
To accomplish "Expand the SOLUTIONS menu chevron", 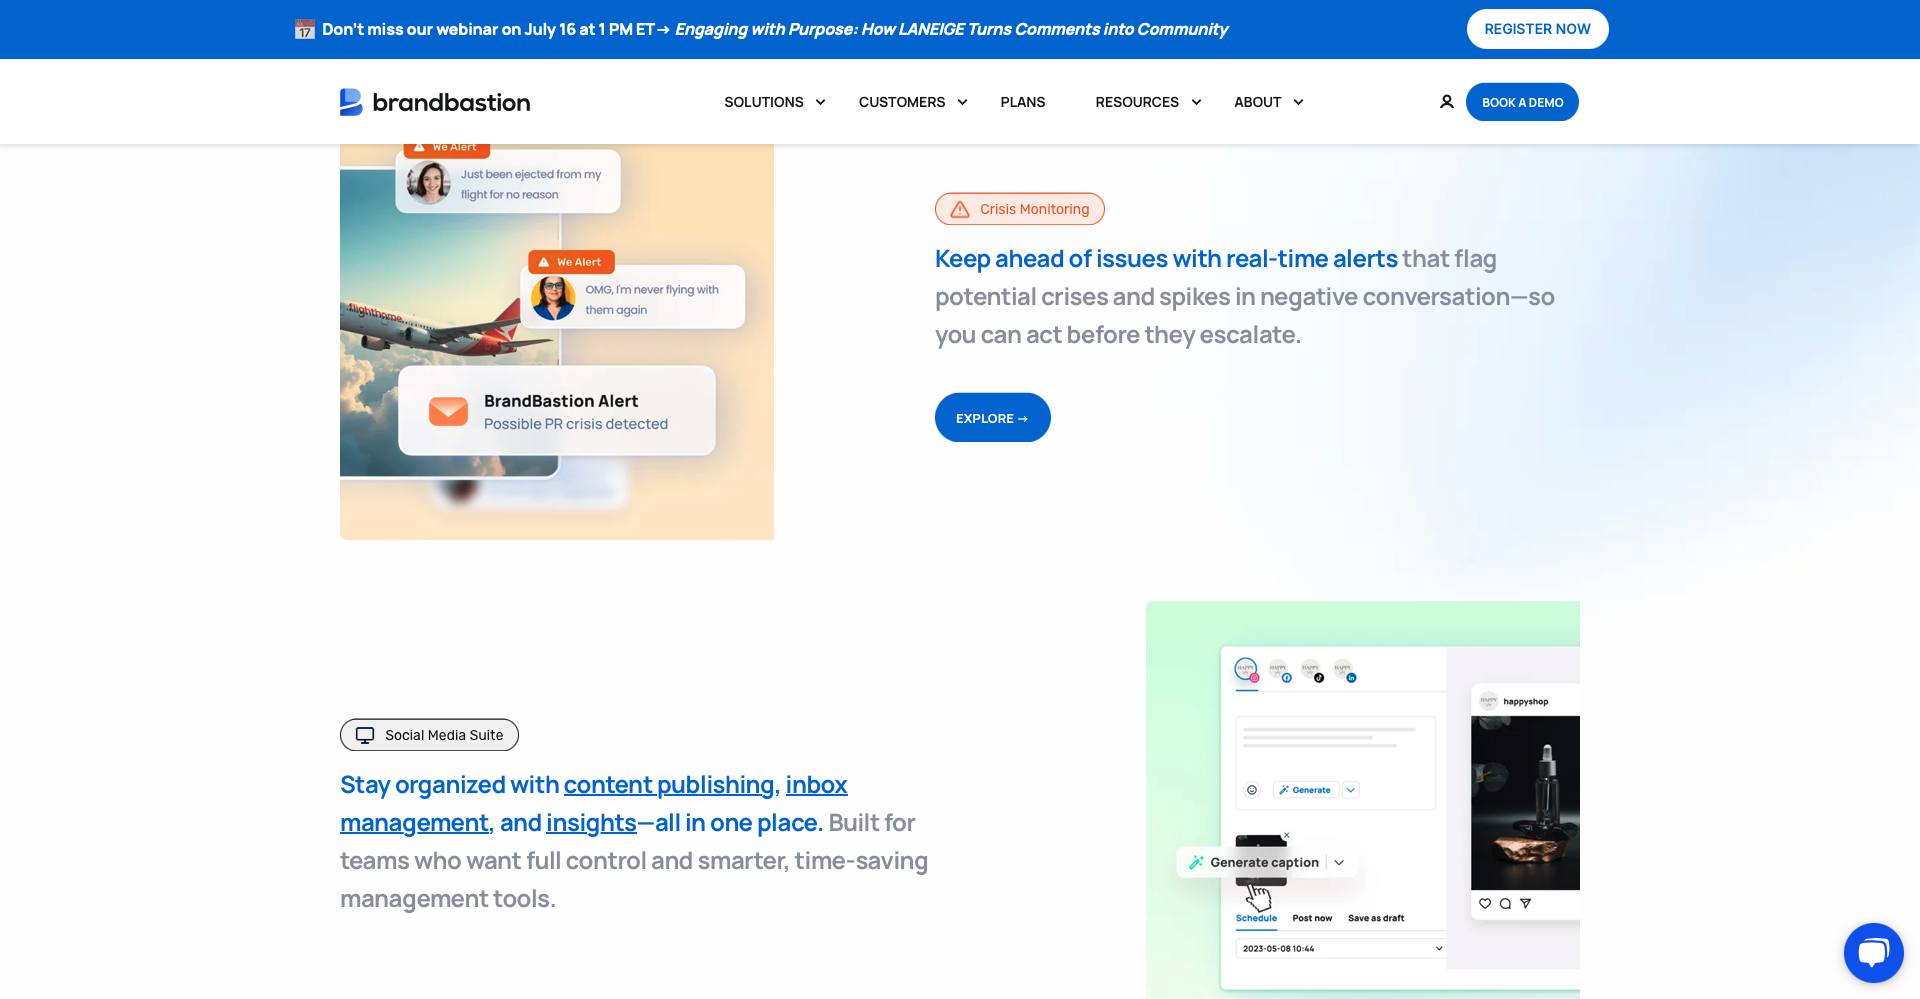I will [820, 102].
